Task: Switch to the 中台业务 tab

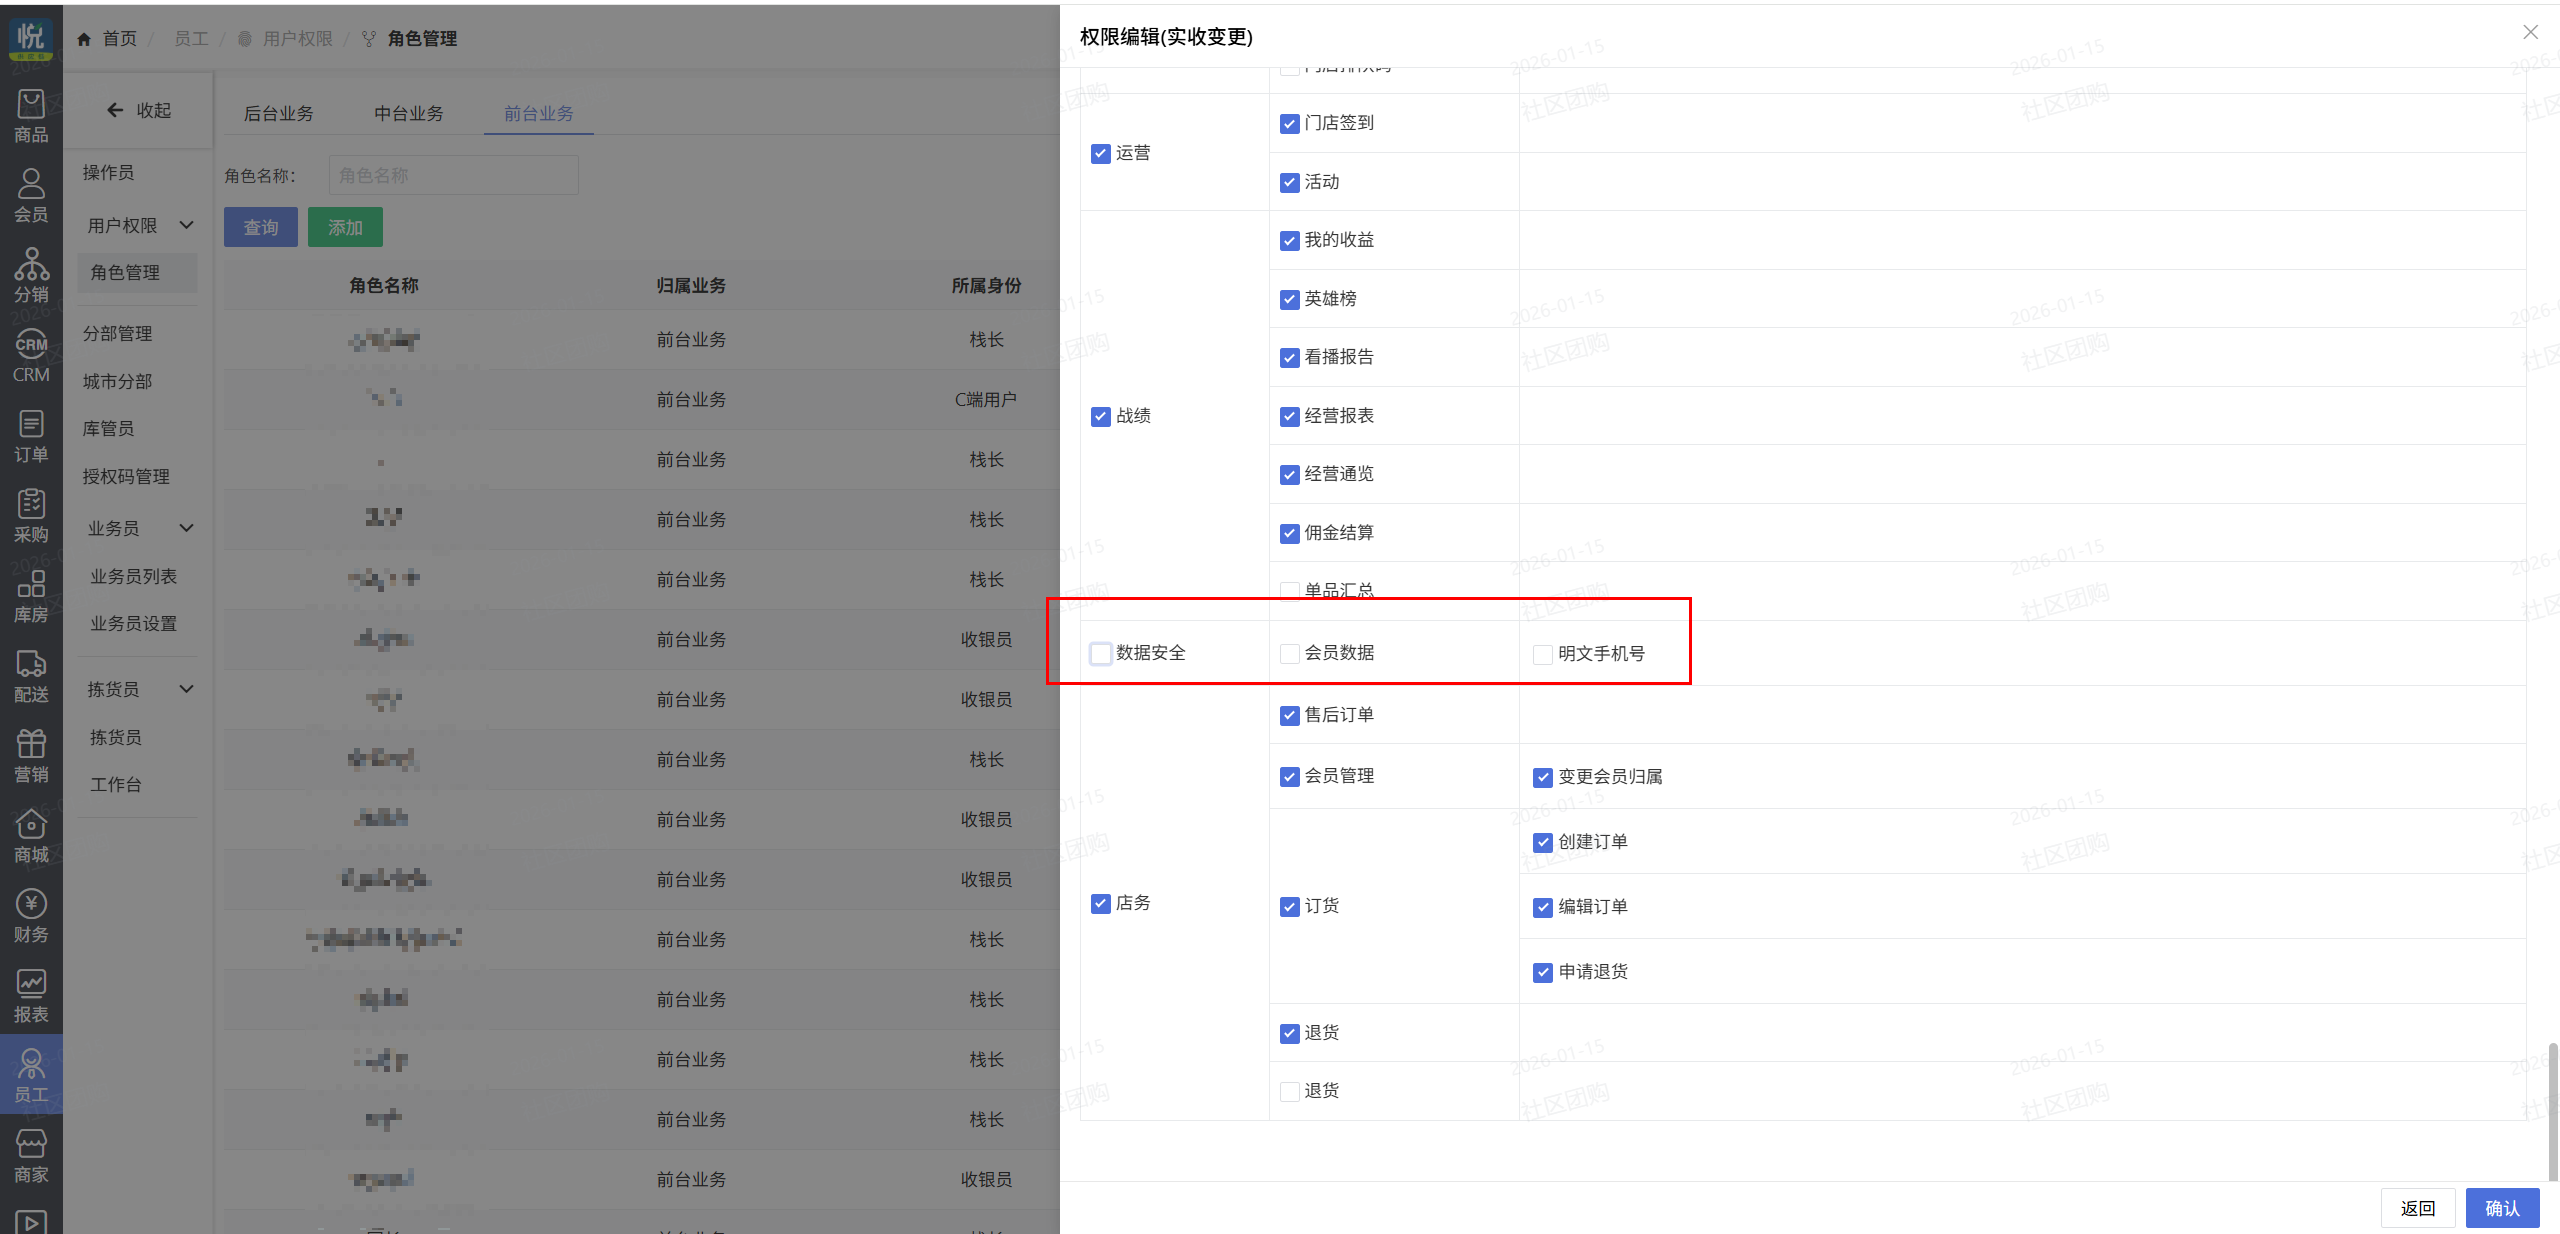Action: (x=409, y=114)
